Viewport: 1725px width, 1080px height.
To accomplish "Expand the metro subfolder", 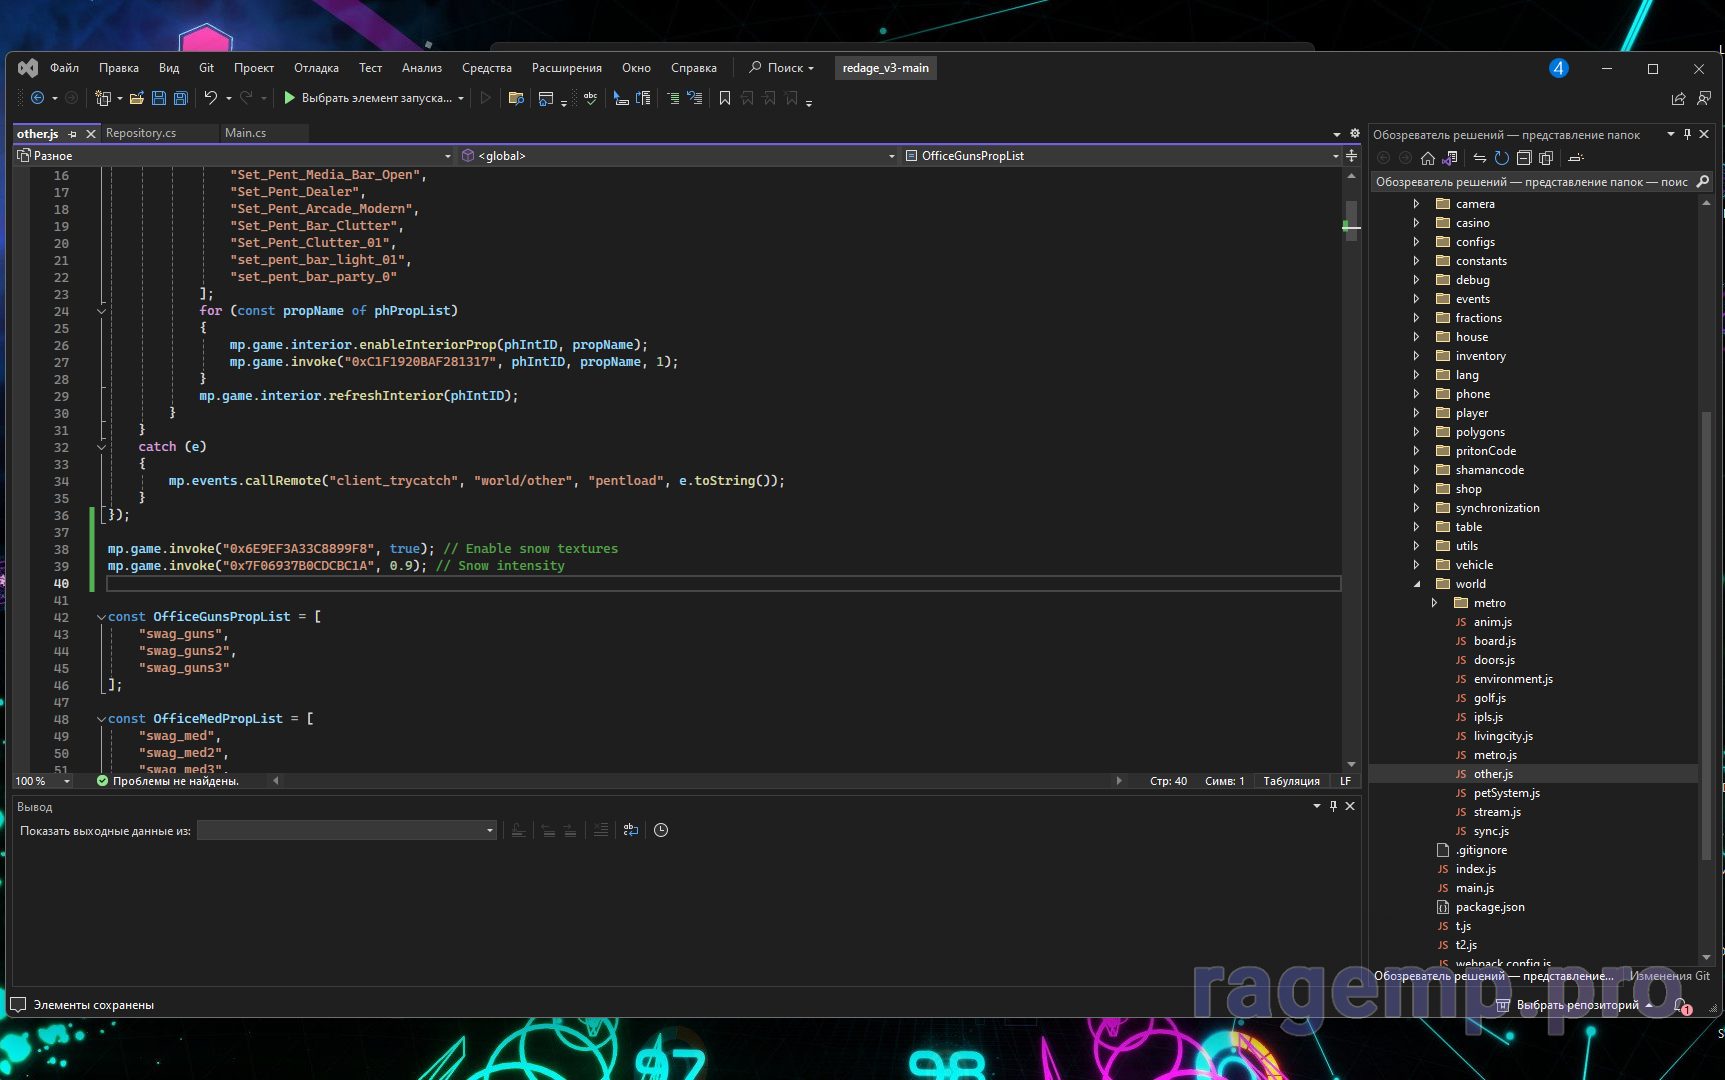I will (1434, 603).
